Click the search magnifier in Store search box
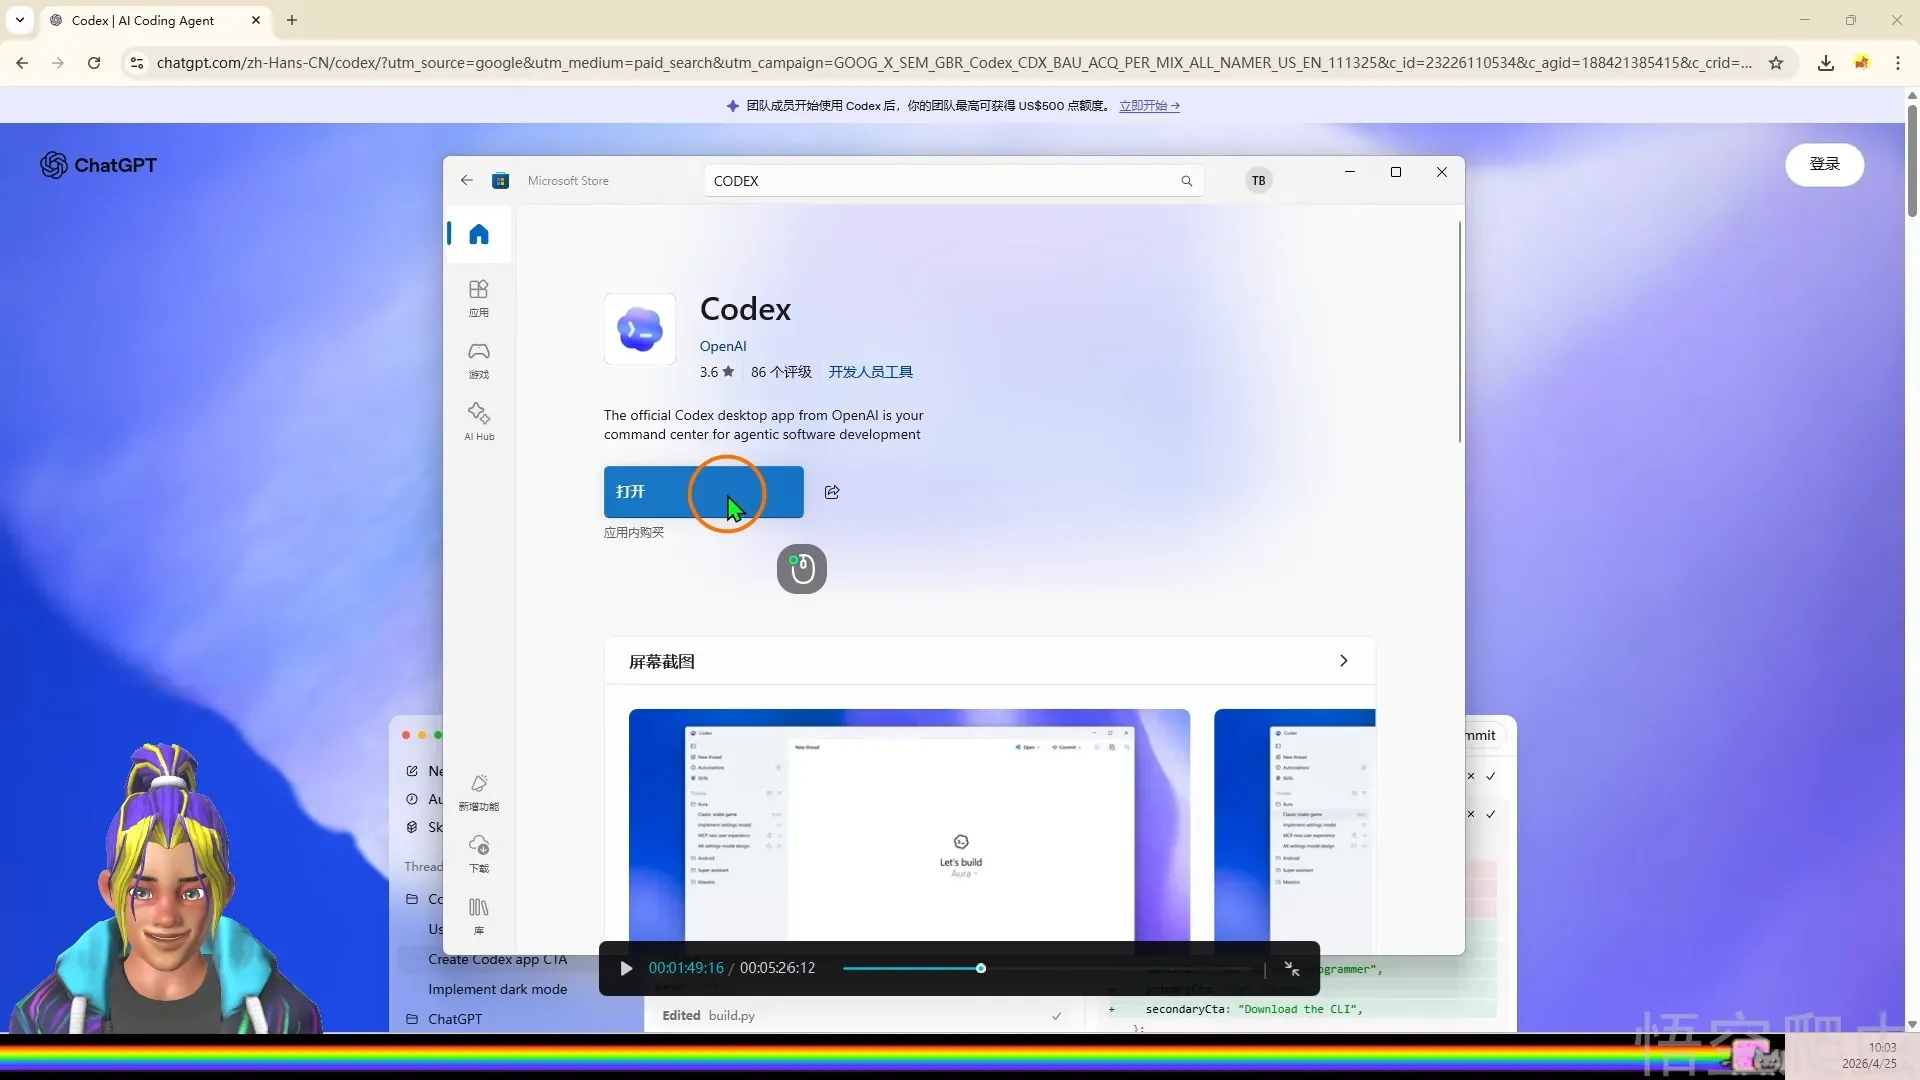The image size is (1920, 1080). click(1186, 181)
